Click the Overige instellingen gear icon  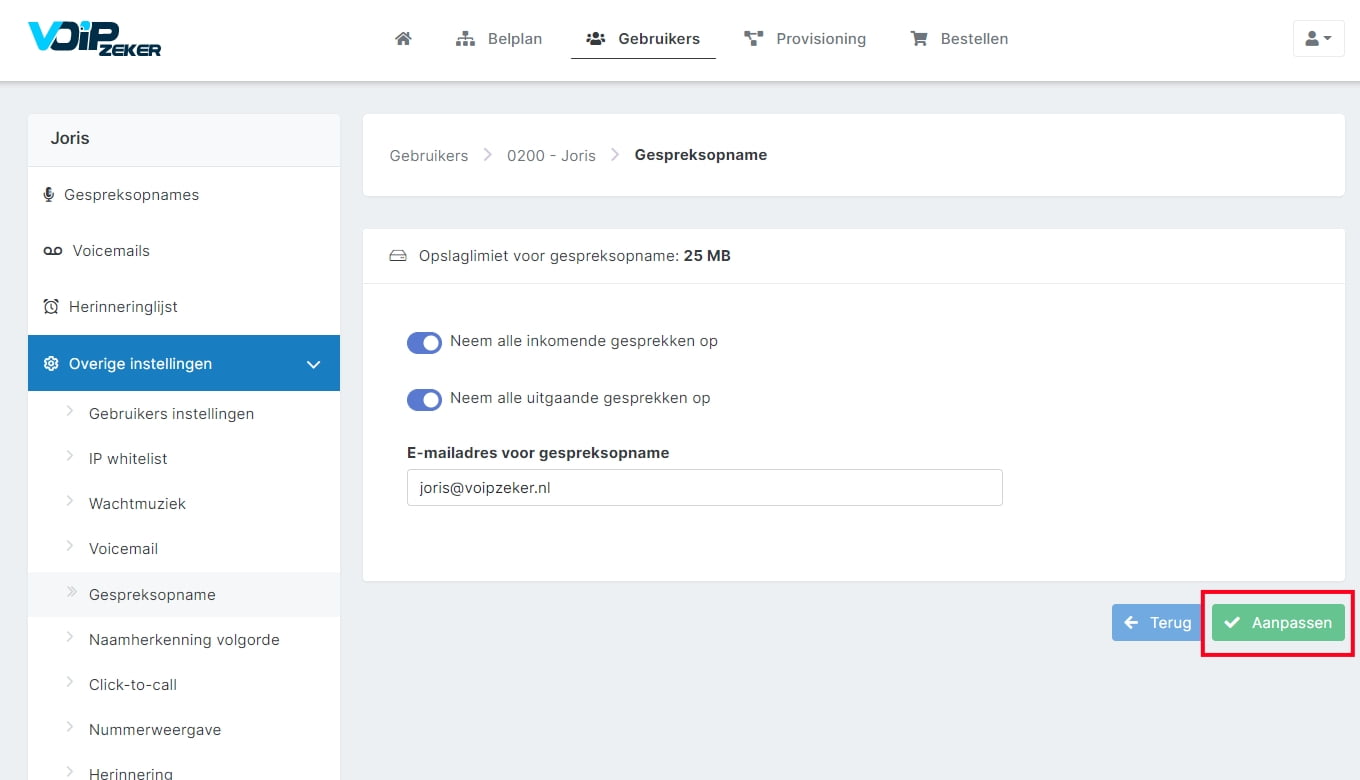[51, 364]
